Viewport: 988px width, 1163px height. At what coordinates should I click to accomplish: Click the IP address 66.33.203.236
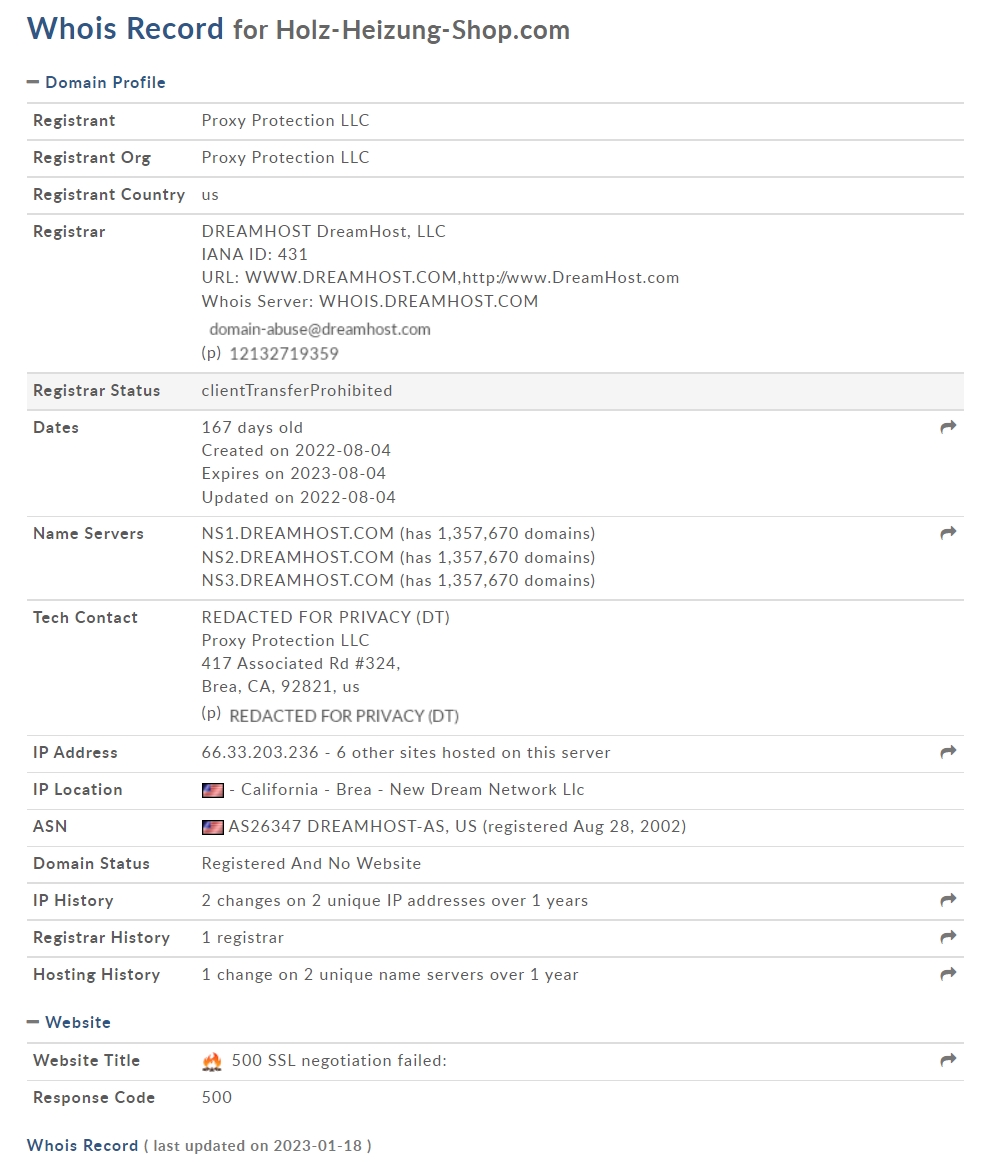tap(260, 752)
